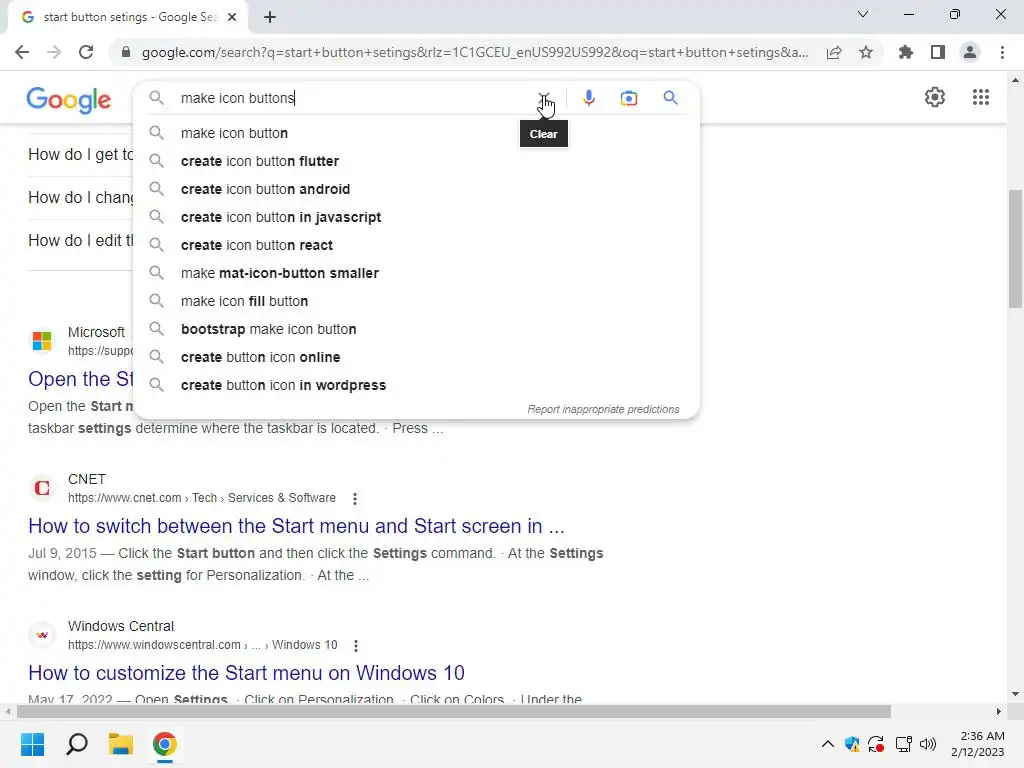
Task: Open Chrome profile avatar menu
Action: click(969, 52)
